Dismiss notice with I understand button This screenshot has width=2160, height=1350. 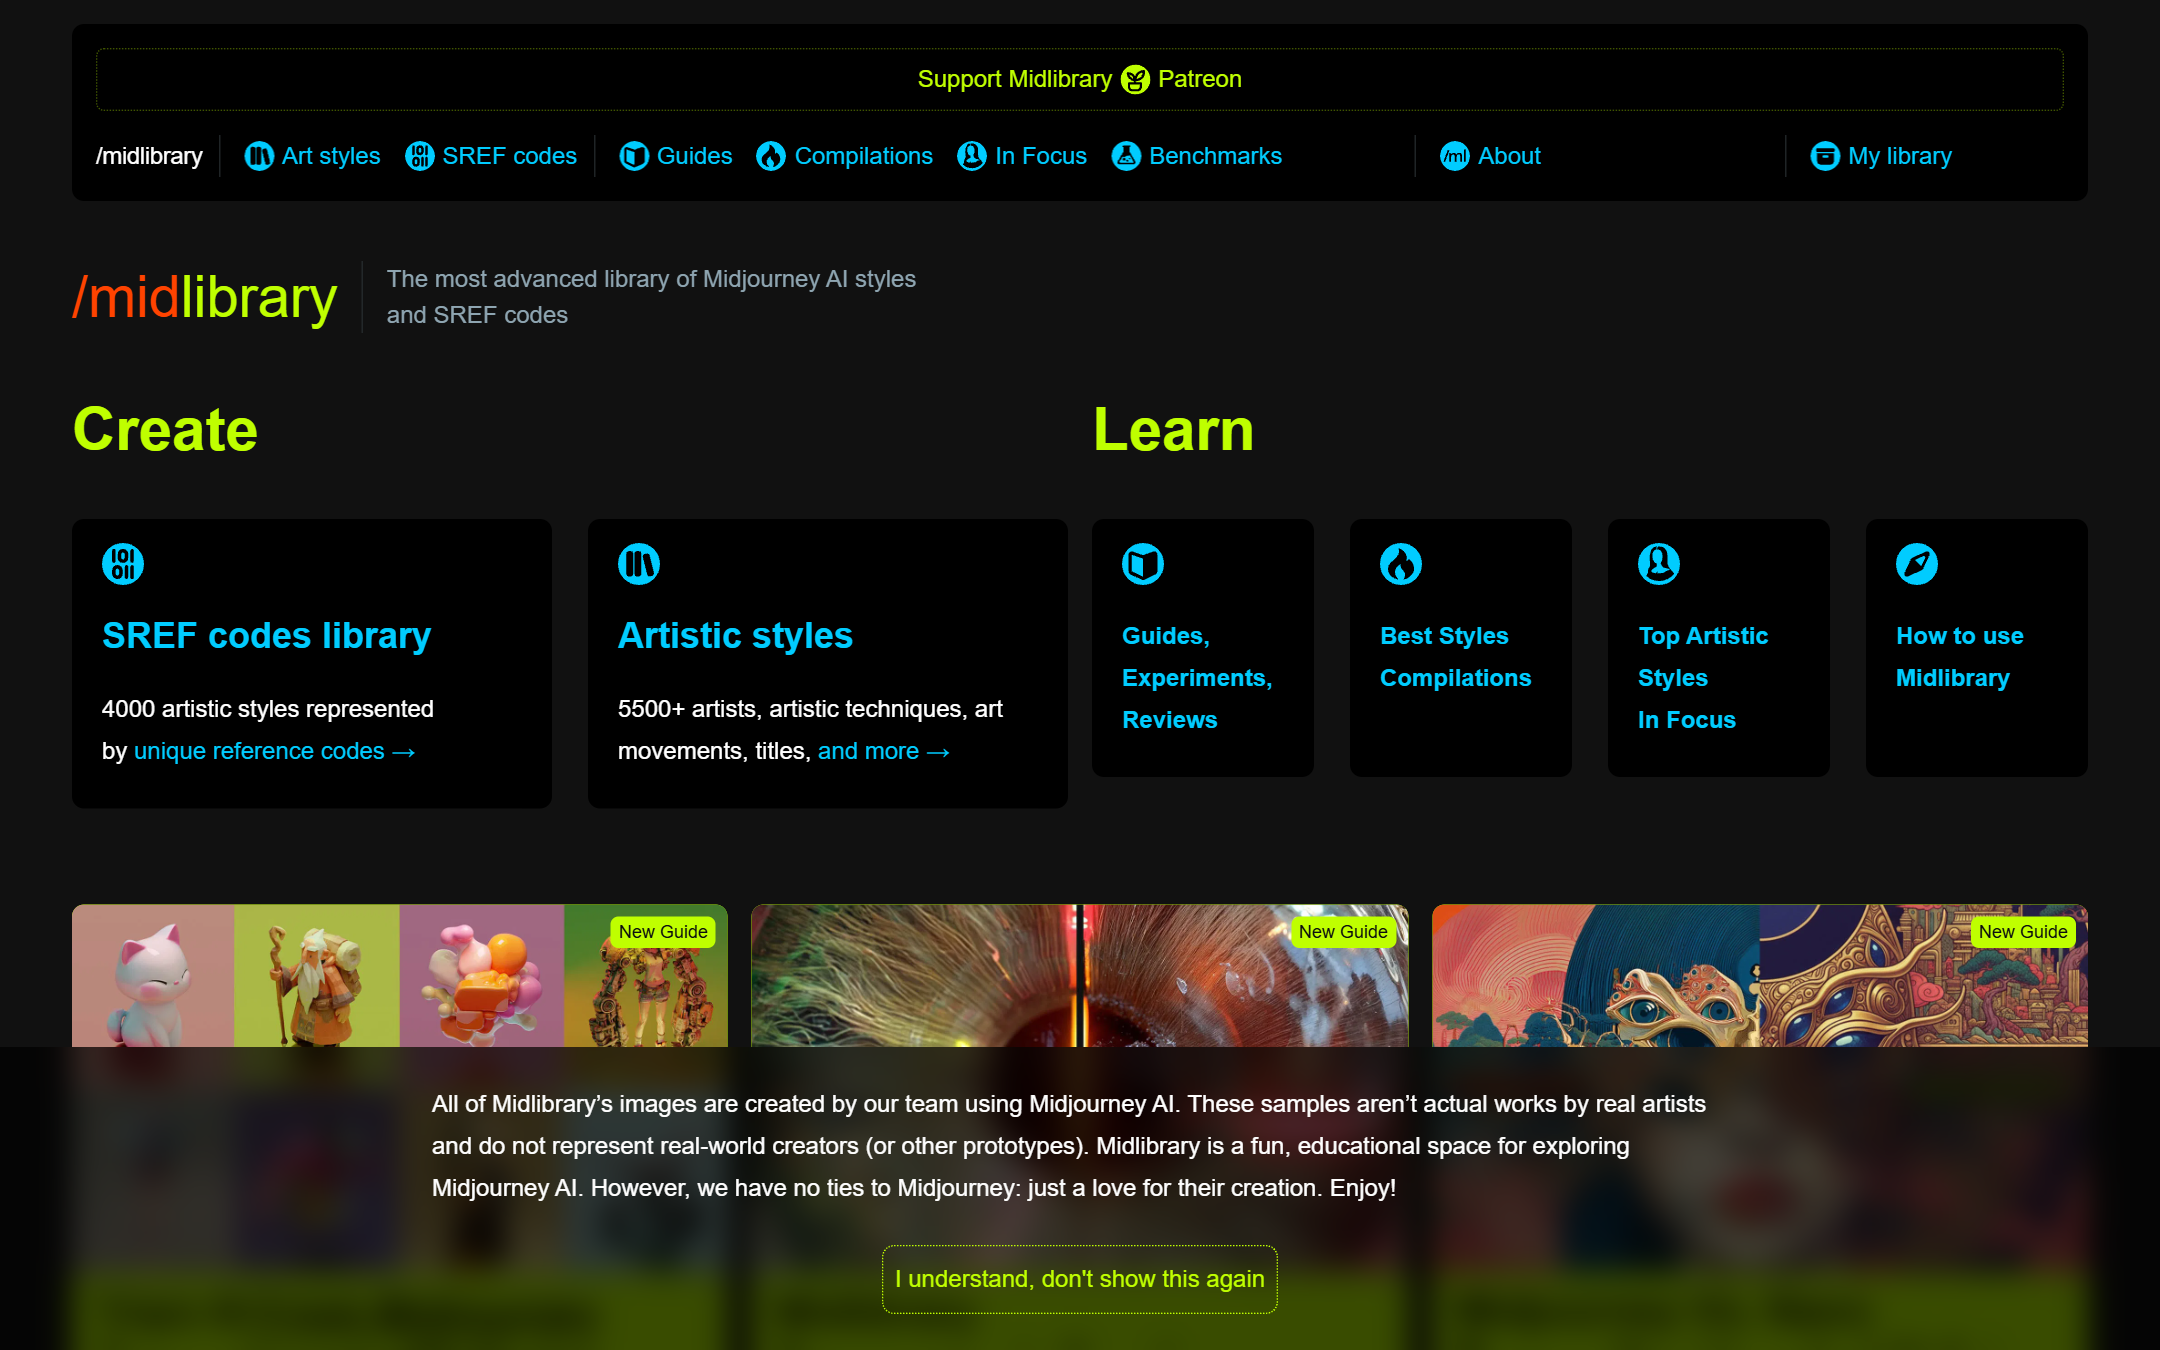pos(1080,1279)
